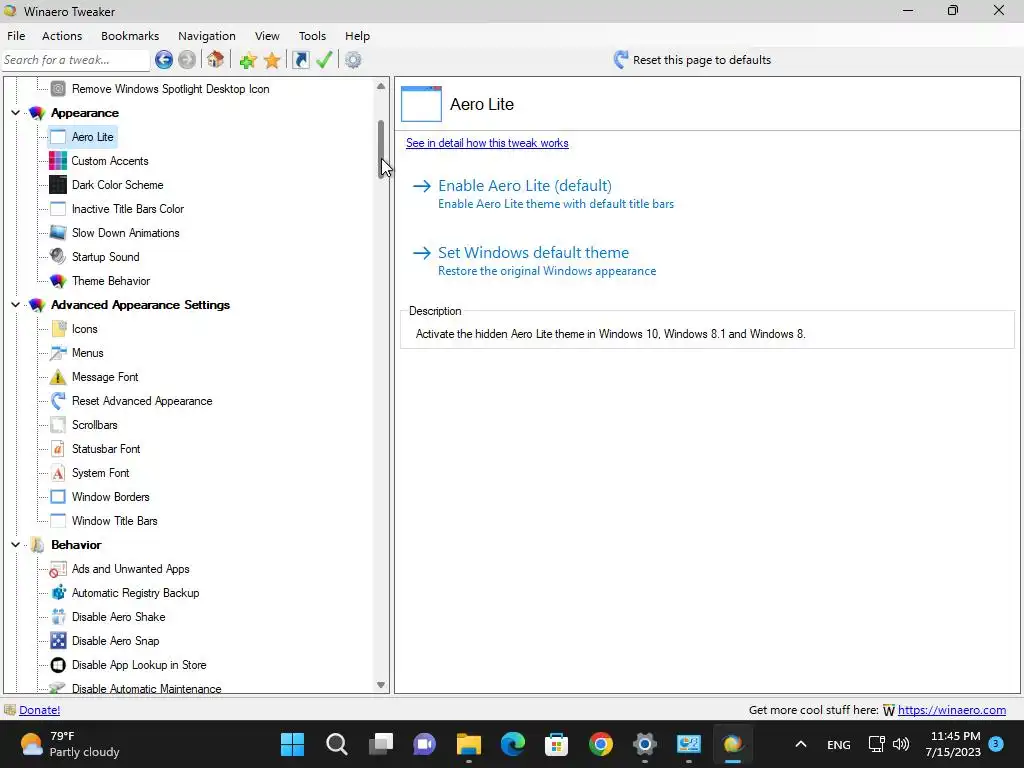Open the Bookmarks menu
The image size is (1024, 768).
(x=130, y=36)
